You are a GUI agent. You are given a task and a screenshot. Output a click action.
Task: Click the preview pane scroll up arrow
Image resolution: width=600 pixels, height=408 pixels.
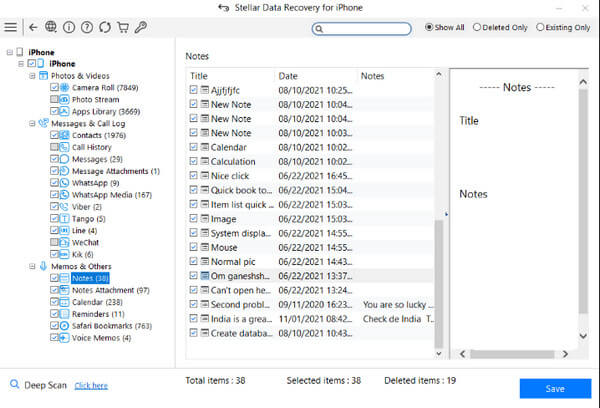point(583,82)
